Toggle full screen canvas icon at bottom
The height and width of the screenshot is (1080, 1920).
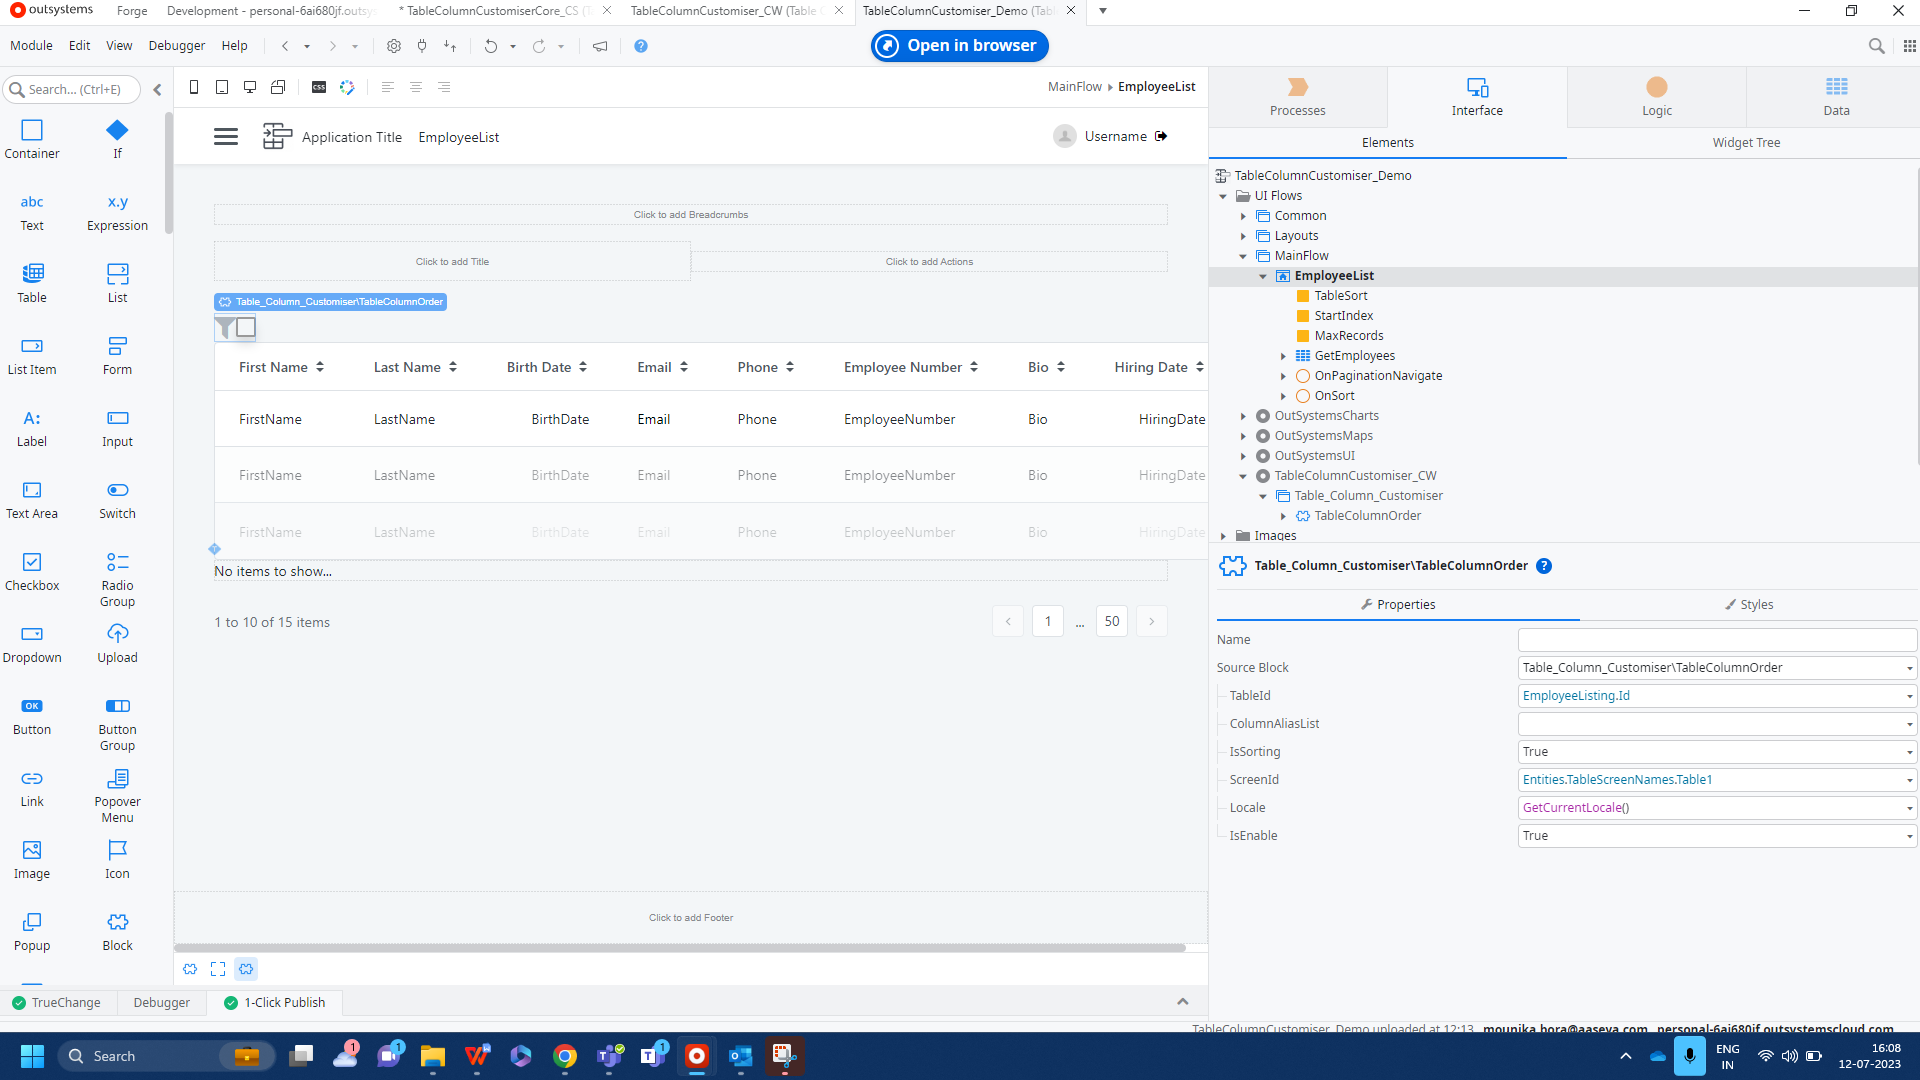pyautogui.click(x=218, y=969)
